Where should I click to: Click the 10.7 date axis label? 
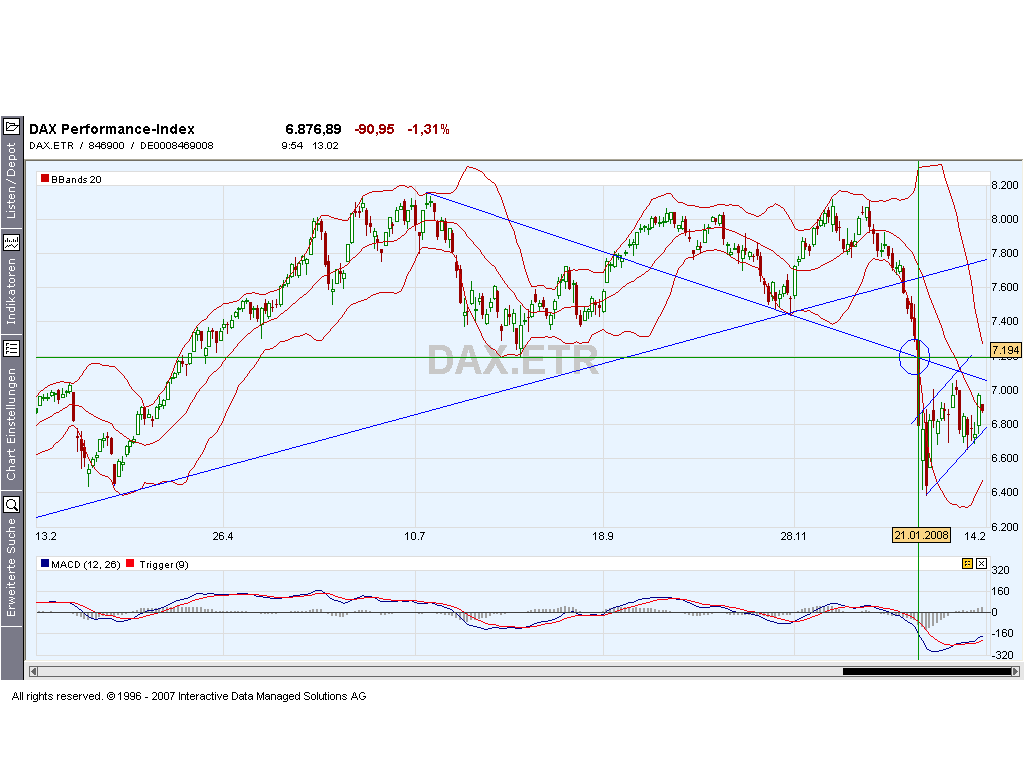coord(414,536)
